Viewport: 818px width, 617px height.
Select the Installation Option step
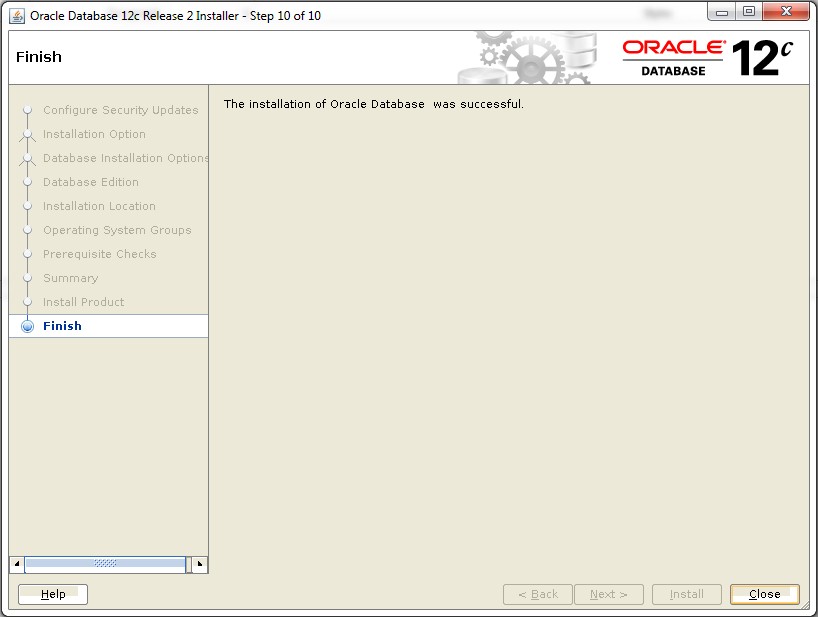(x=94, y=134)
